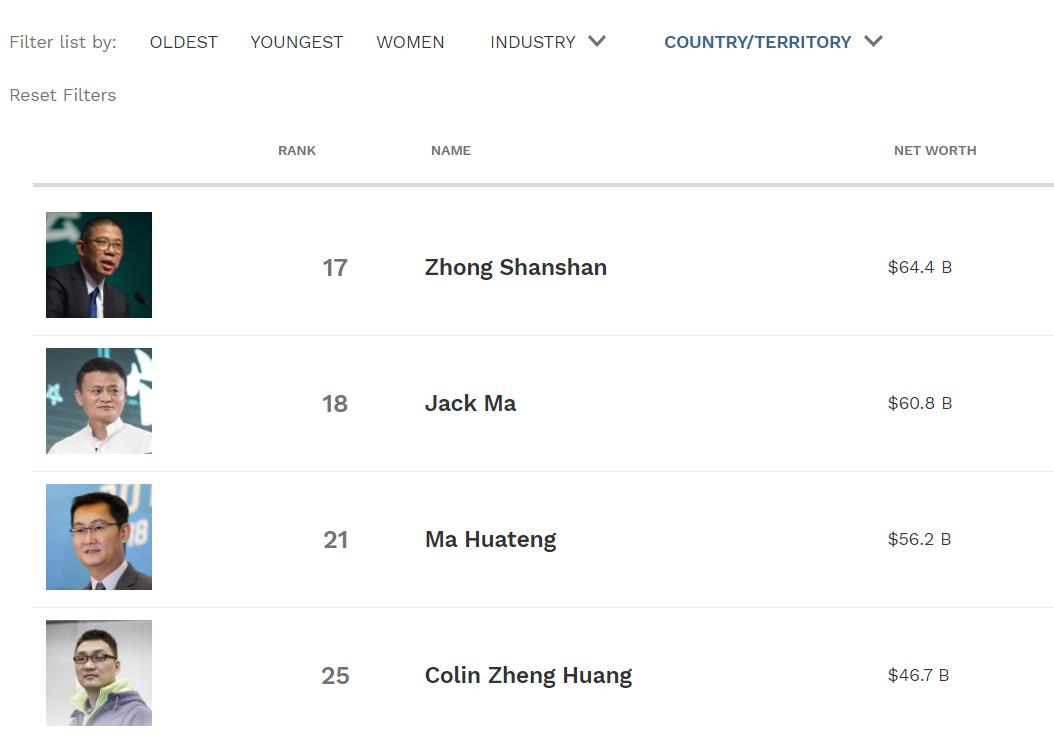
Task: Click the Reset Filters link
Action: click(63, 95)
